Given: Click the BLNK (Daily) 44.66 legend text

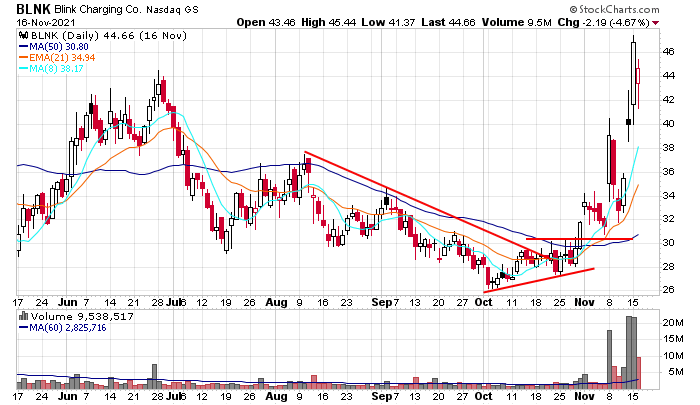Looking at the screenshot, I should pyautogui.click(x=107, y=36).
